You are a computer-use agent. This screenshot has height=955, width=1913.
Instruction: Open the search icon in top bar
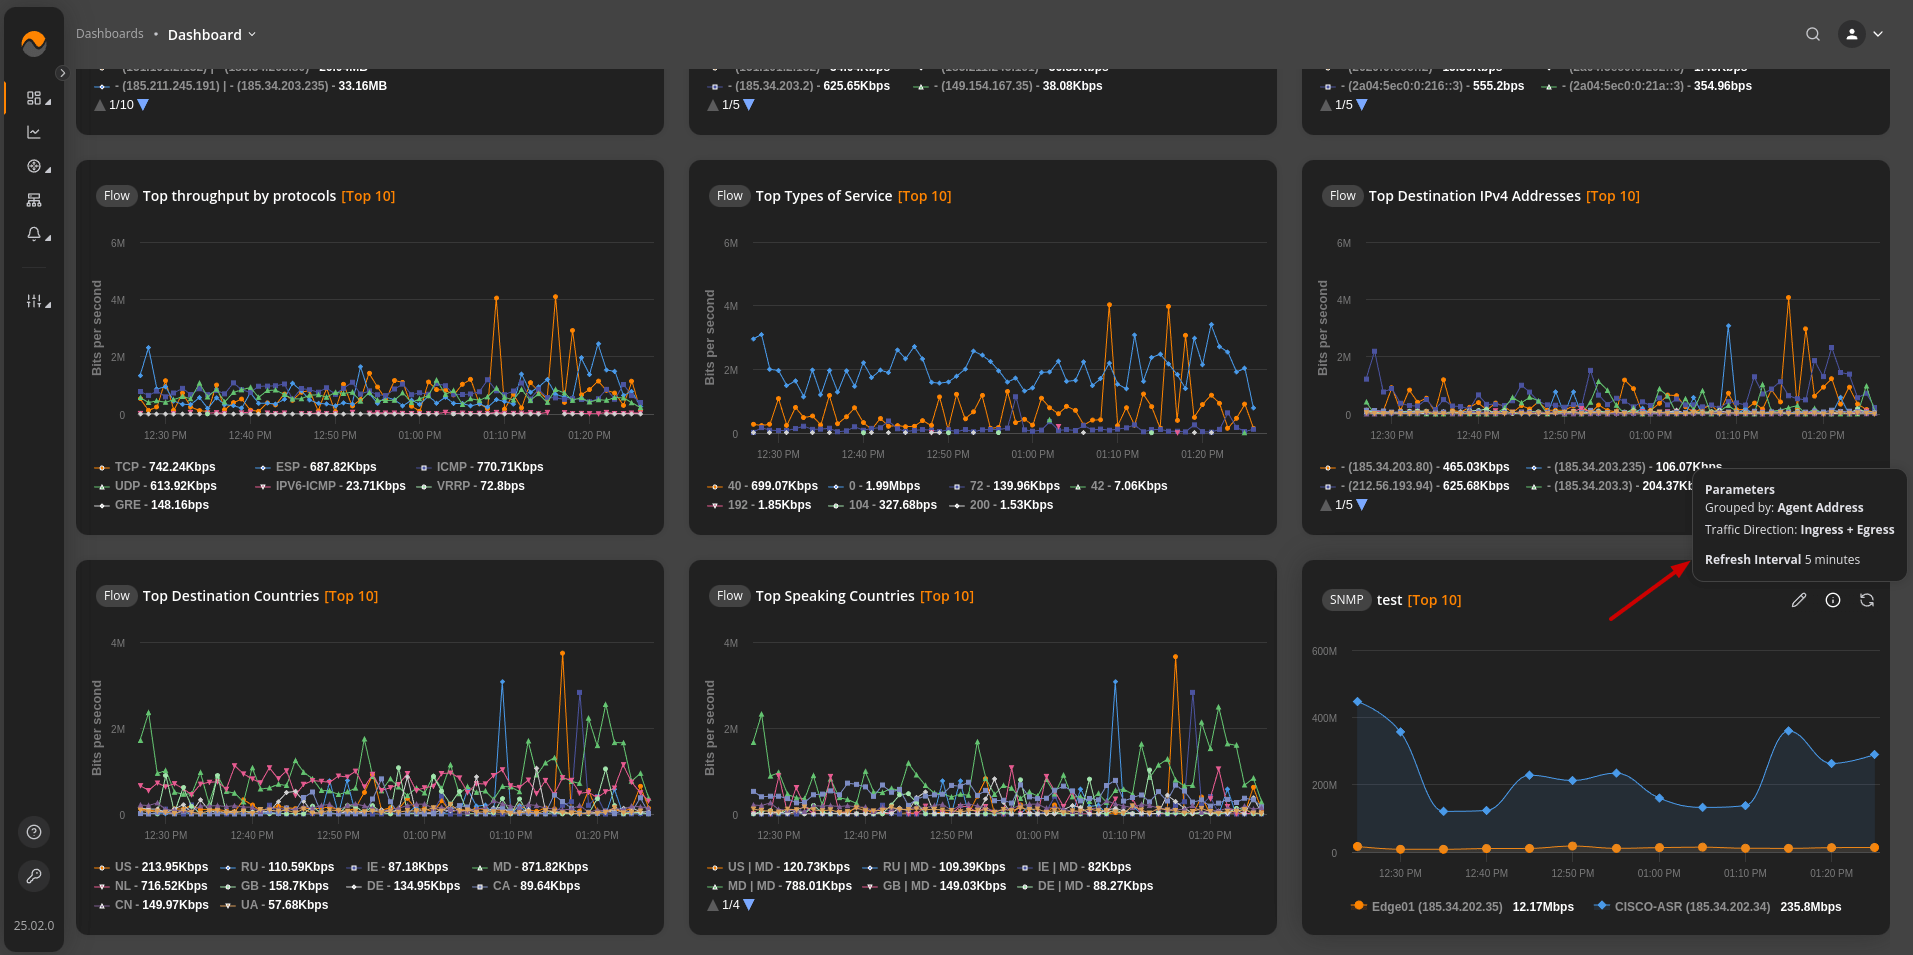tap(1813, 34)
